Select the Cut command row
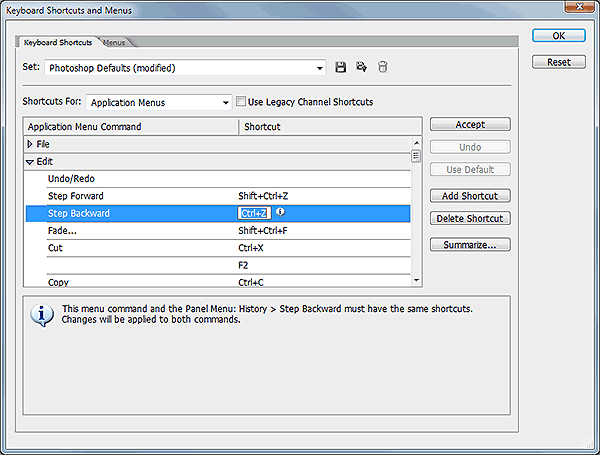 point(217,248)
